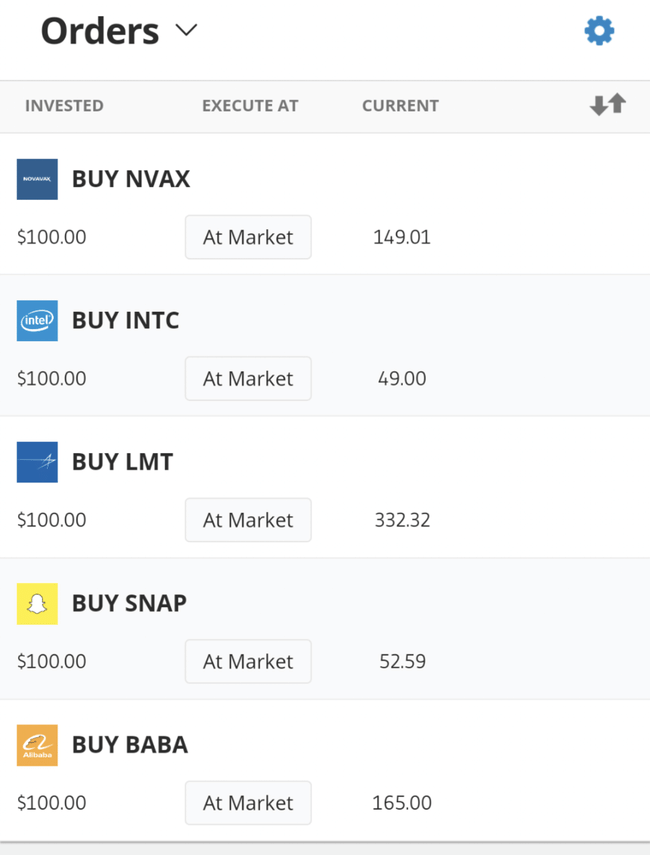Click the Snapchat ghost logo icon

pyautogui.click(x=37, y=604)
